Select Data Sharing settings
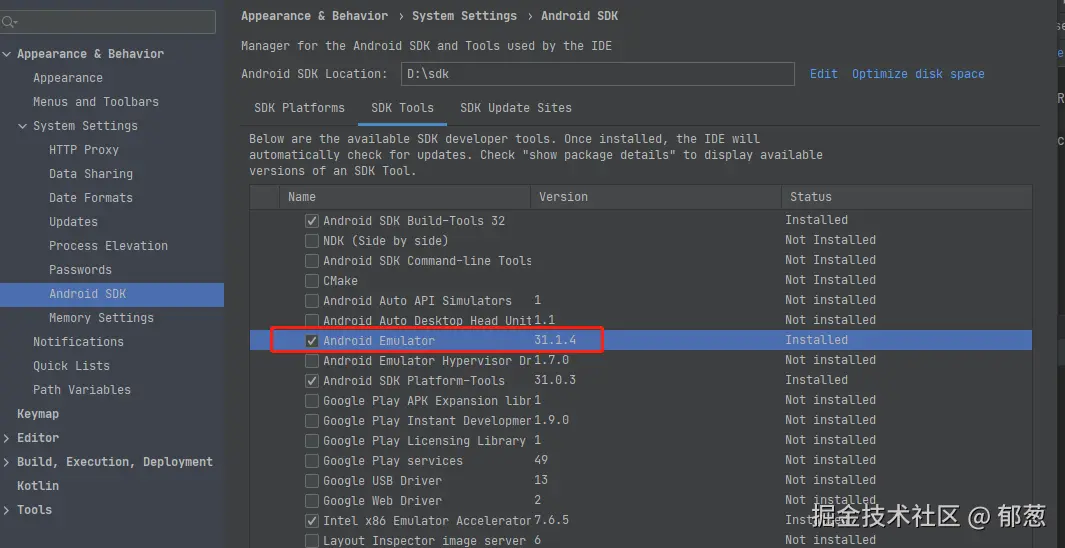Image resolution: width=1065 pixels, height=548 pixels. pos(91,174)
